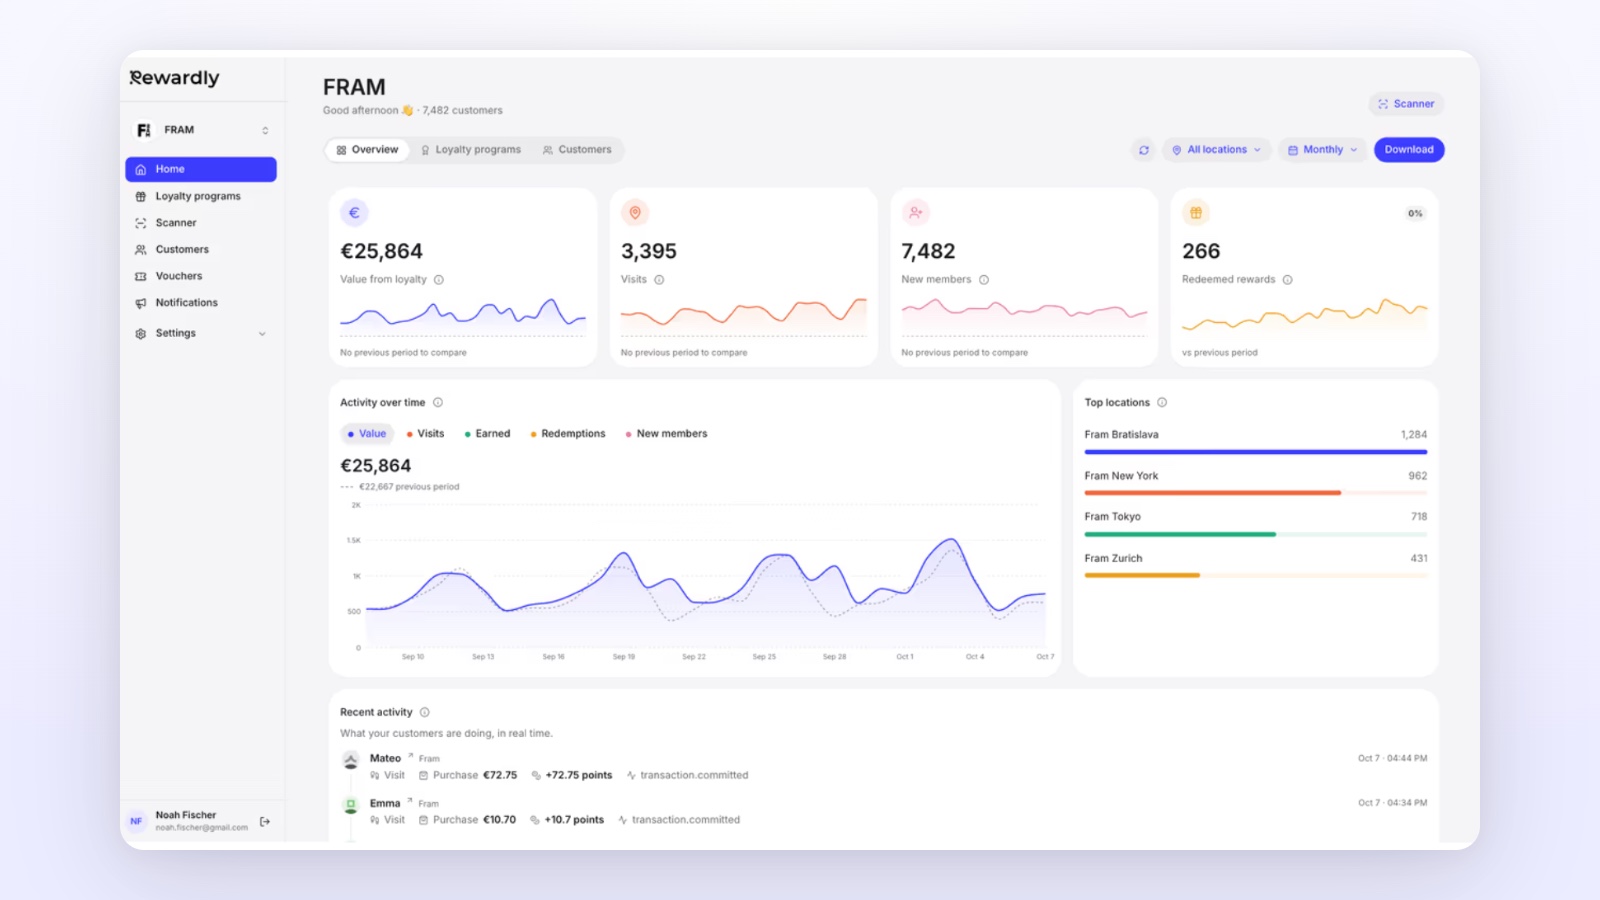Click Mateo's avatar in Recent activity
Image resolution: width=1600 pixels, height=900 pixels.
[x=350, y=760]
